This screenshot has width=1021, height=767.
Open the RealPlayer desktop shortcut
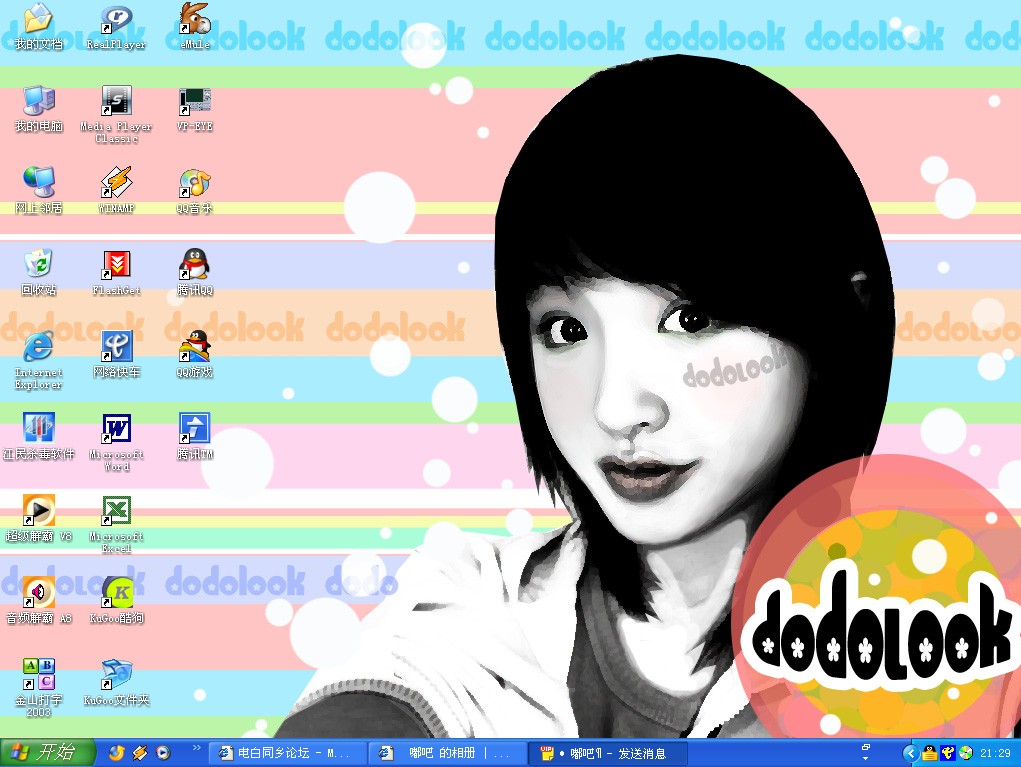116,19
